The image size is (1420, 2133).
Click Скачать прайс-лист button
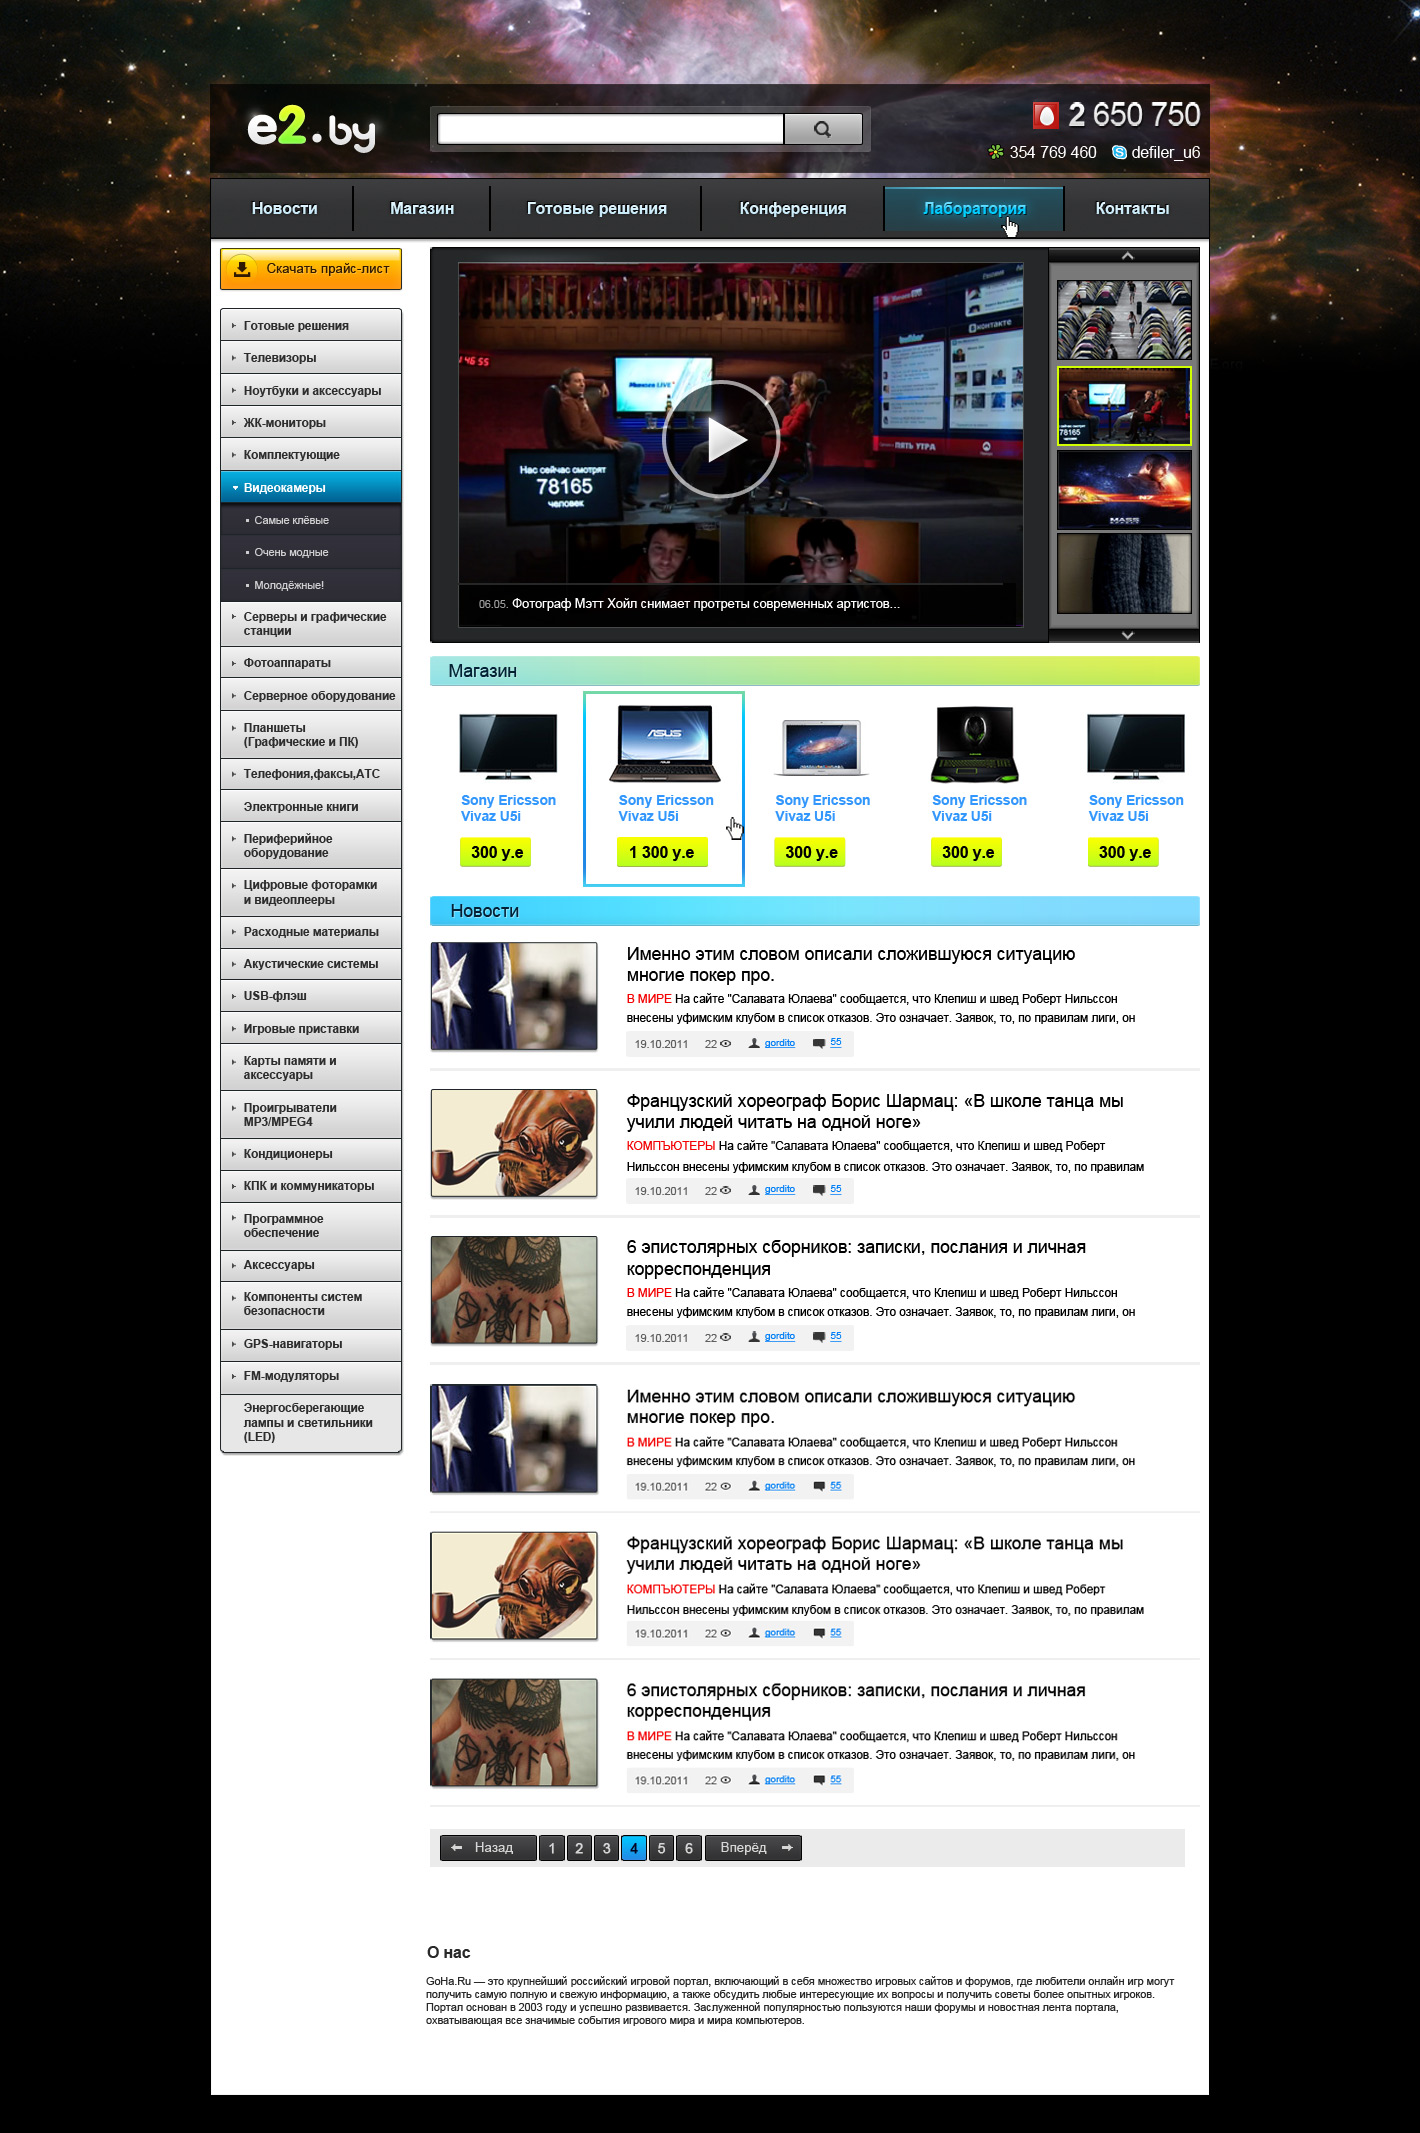311,269
